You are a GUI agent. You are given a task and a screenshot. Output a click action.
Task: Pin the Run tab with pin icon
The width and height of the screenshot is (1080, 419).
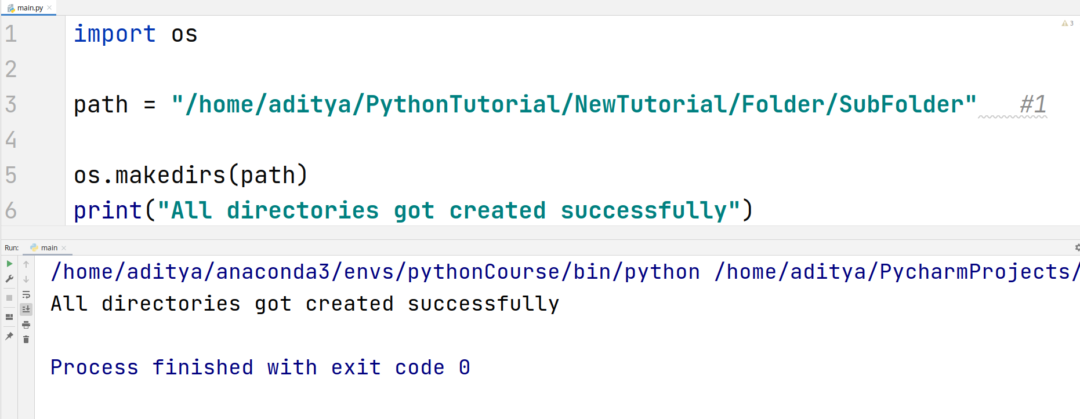click(x=10, y=336)
